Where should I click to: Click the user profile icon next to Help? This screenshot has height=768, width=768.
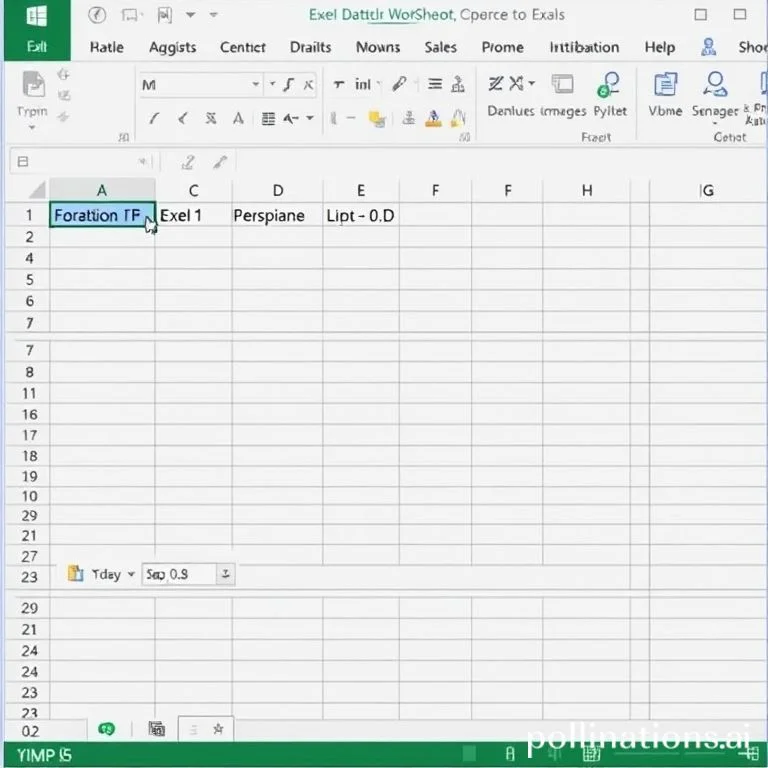(708, 47)
